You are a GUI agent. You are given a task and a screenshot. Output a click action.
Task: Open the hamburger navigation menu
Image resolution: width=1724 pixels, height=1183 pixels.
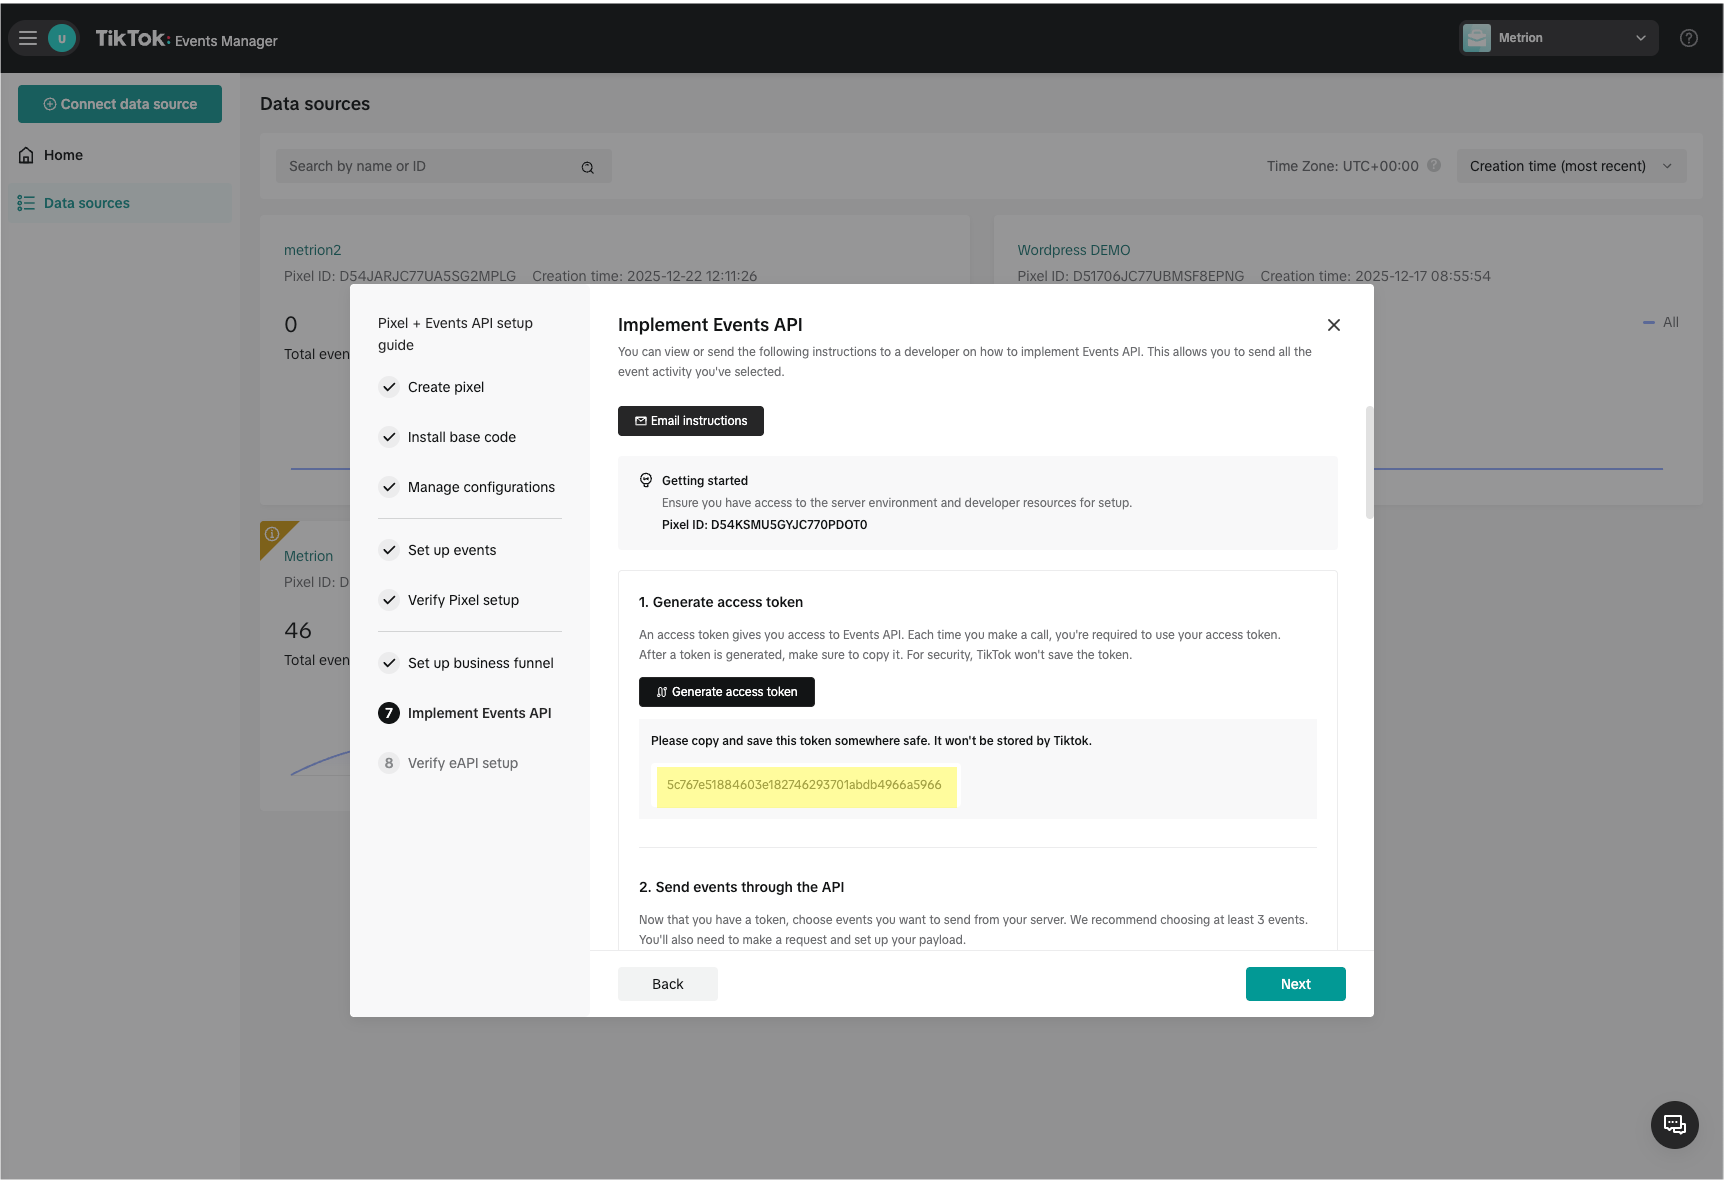tap(28, 38)
